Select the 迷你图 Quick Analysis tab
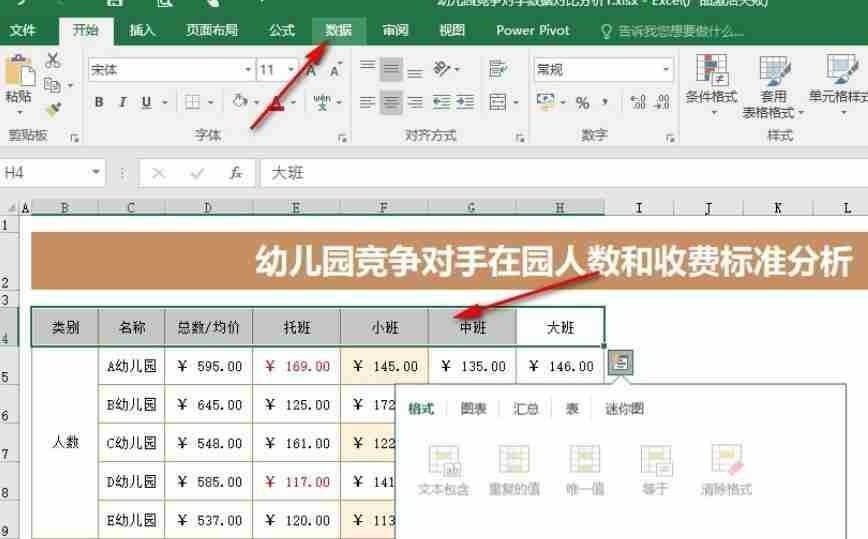Screen dimensions: 868x539 624,409
